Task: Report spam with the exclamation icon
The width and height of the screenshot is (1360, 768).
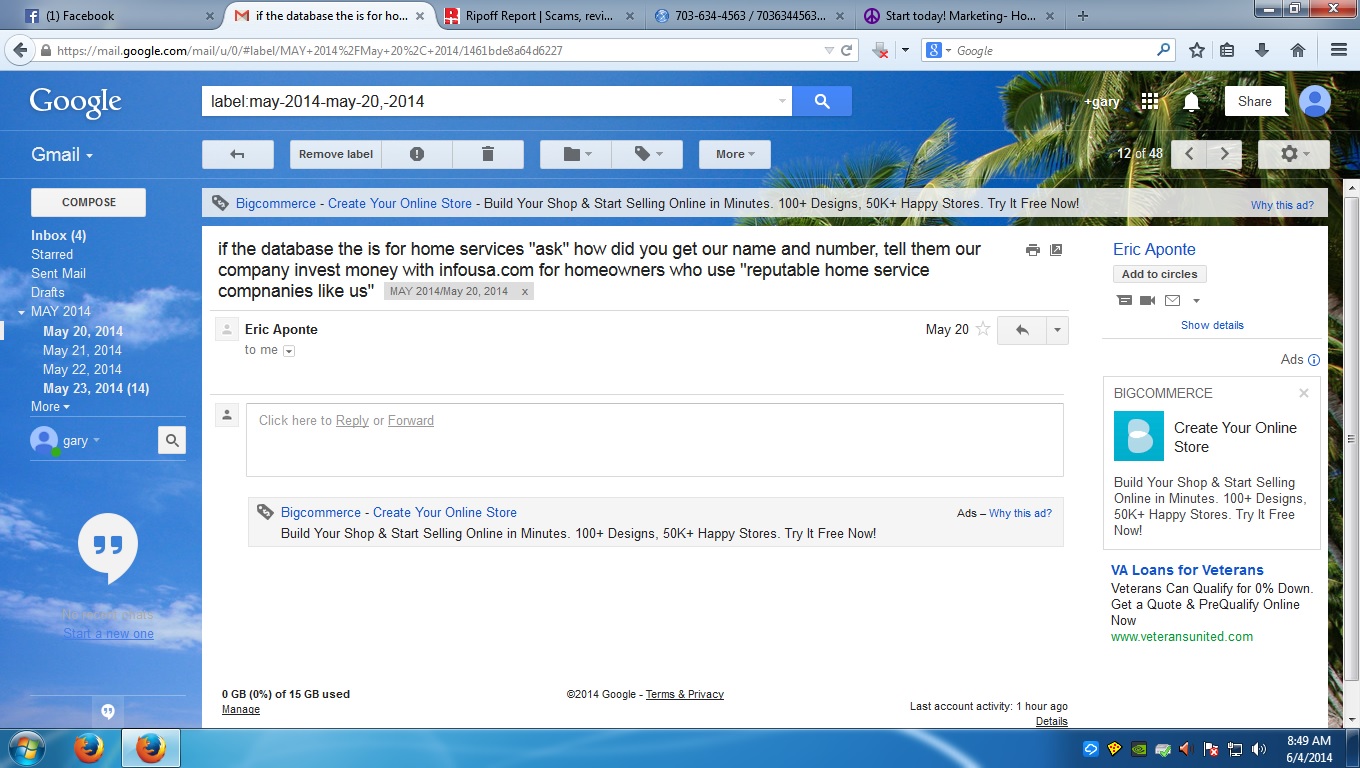Action: point(417,154)
